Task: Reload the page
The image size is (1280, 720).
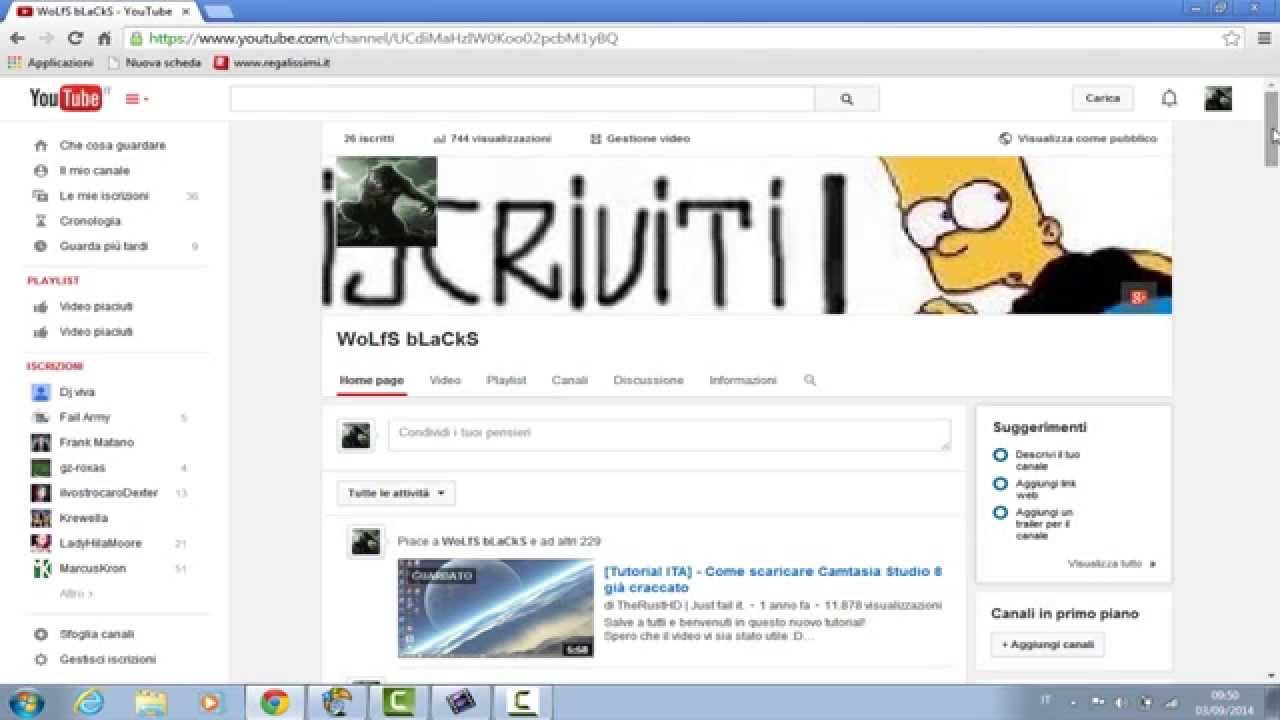Action: point(75,38)
